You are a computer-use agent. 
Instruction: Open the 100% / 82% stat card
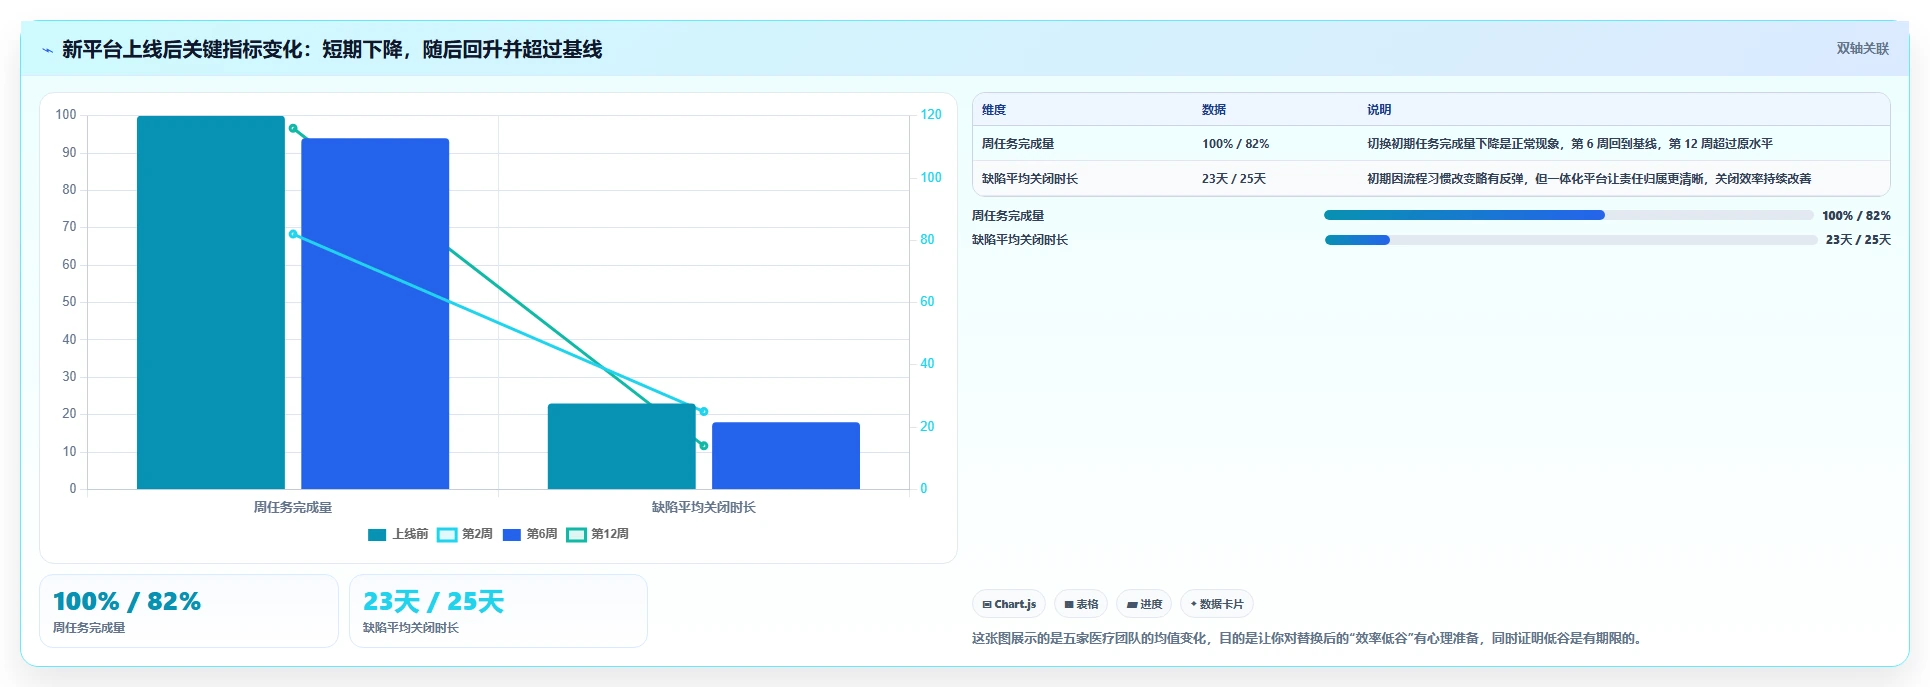[189, 611]
